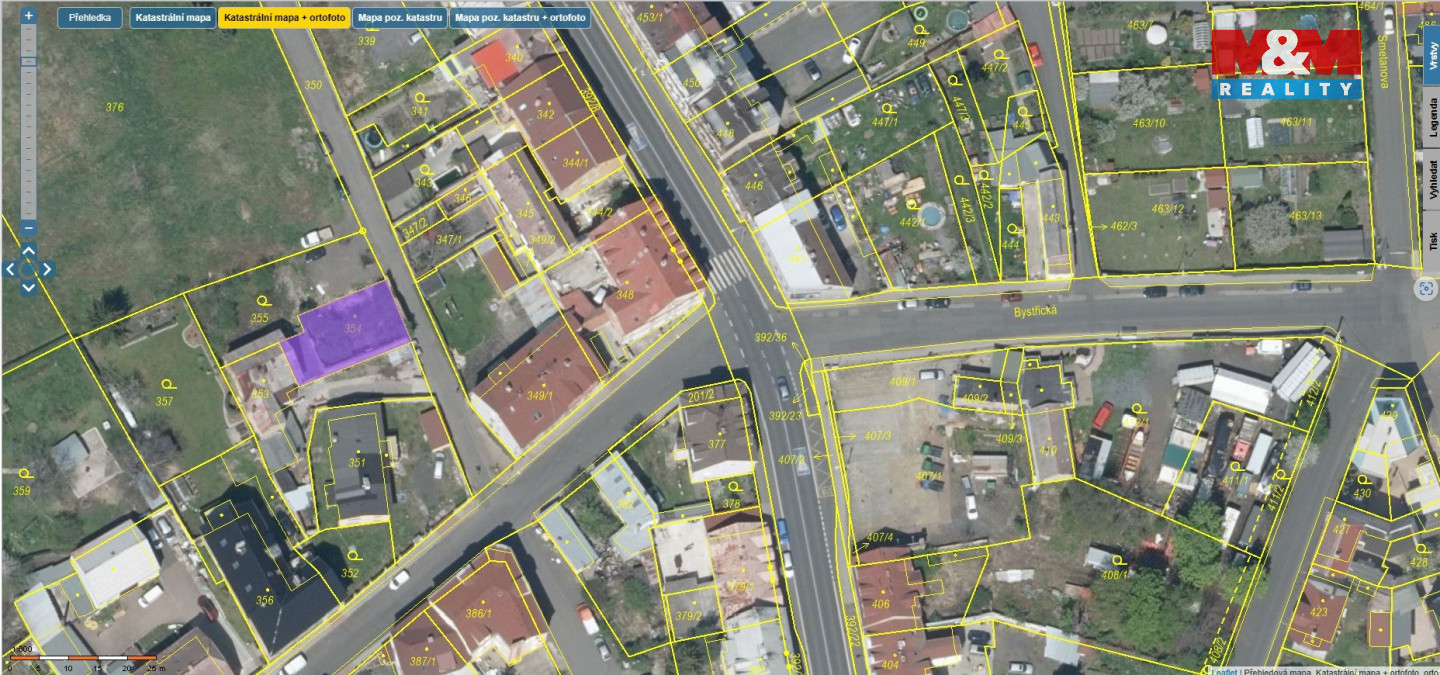
Task: Expand the Vrstvy side panel
Action: [1431, 47]
